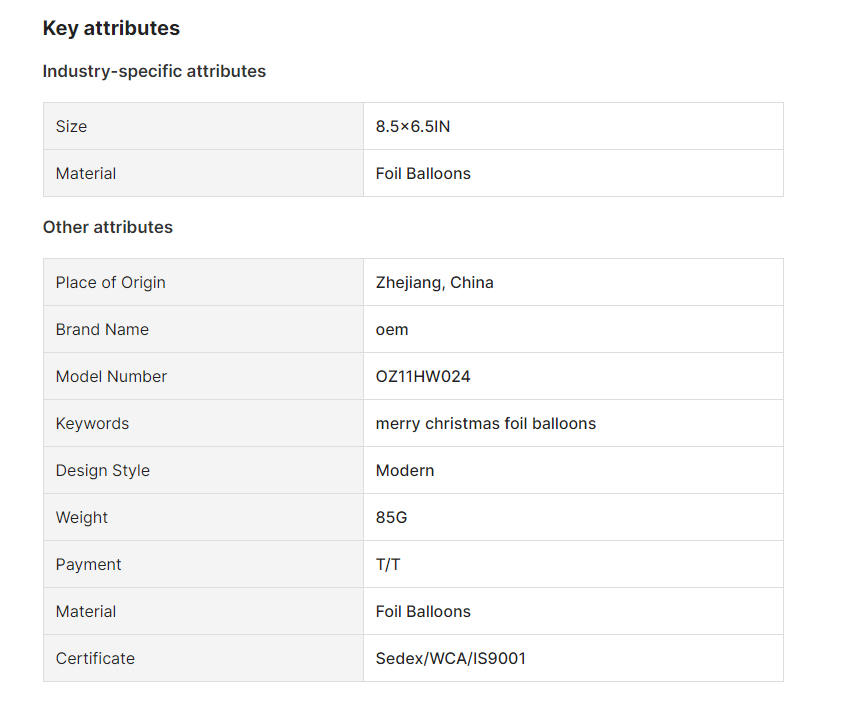Click the Zhejiang, China value
The width and height of the screenshot is (848, 704).
[x=434, y=283]
